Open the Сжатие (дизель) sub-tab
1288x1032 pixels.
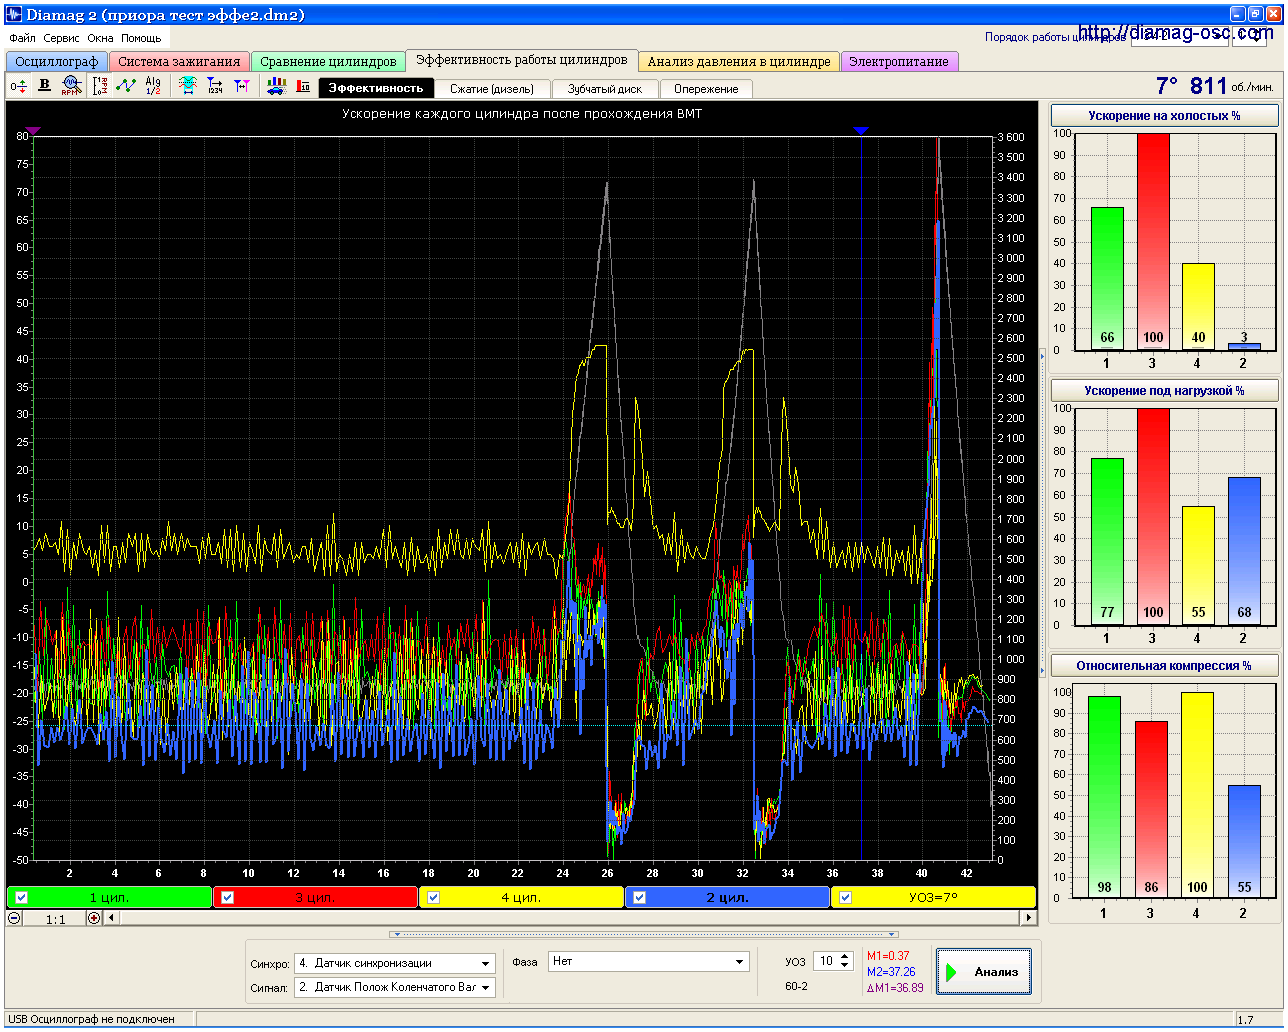click(x=492, y=89)
